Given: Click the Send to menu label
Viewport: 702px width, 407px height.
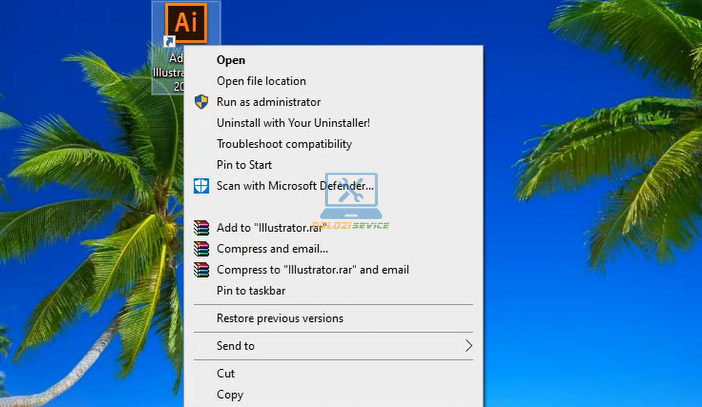Looking at the screenshot, I should tap(235, 346).
